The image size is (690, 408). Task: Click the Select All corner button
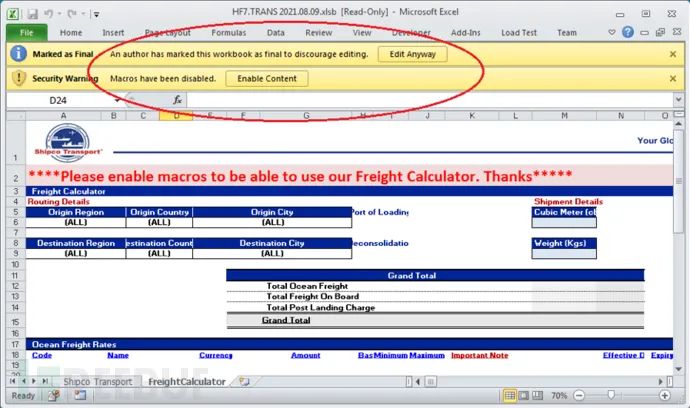[16, 116]
